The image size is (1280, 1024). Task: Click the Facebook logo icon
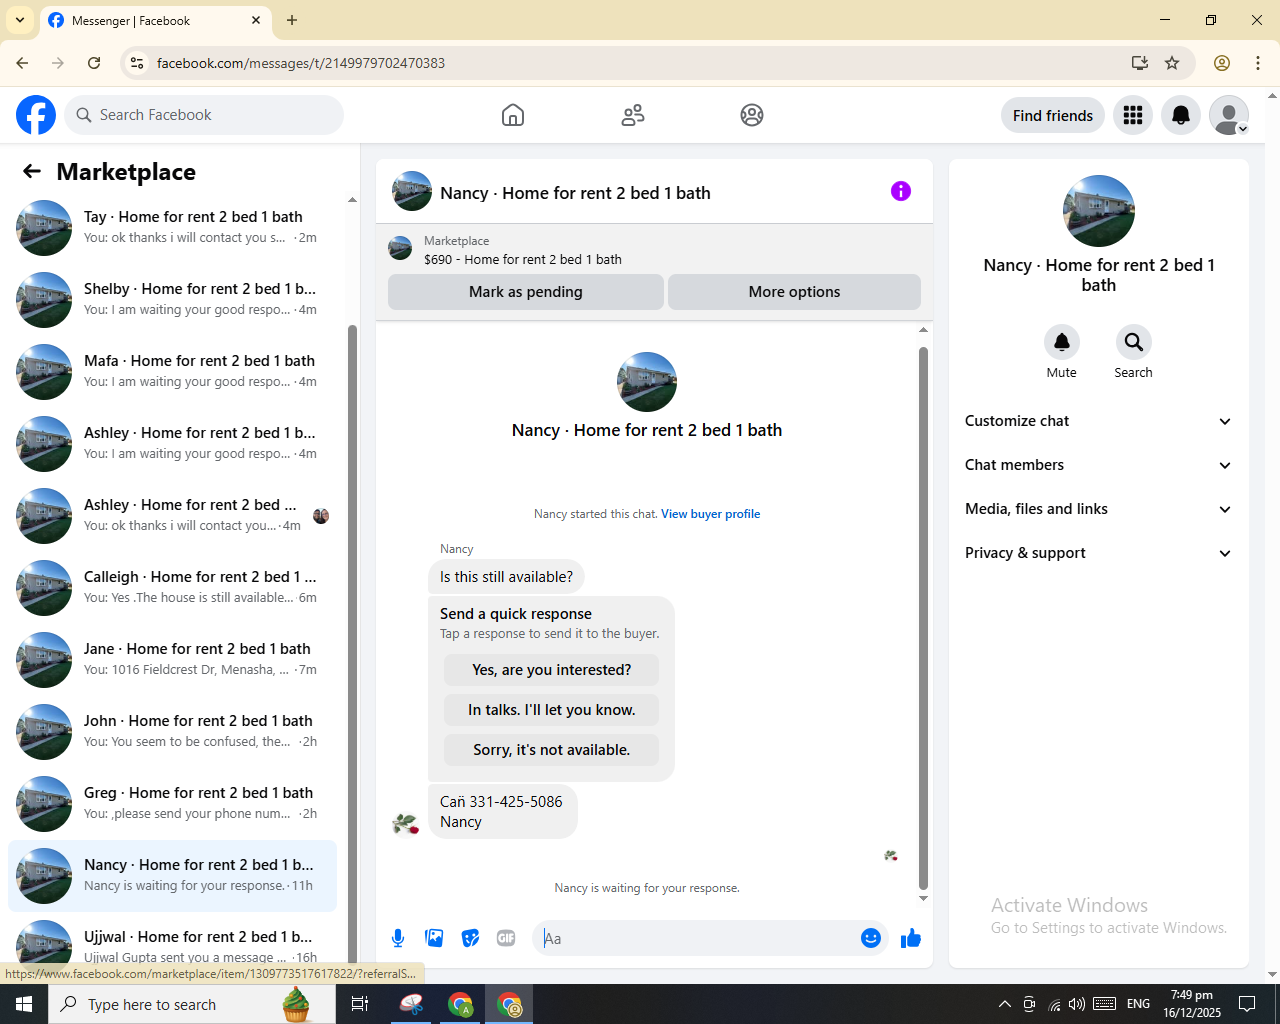(x=36, y=115)
